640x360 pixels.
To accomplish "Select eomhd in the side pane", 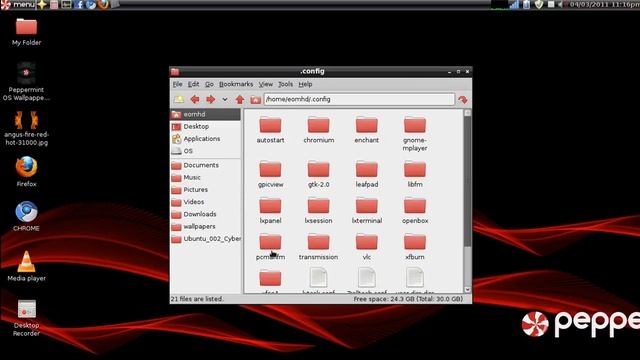I will pyautogui.click(x=205, y=114).
